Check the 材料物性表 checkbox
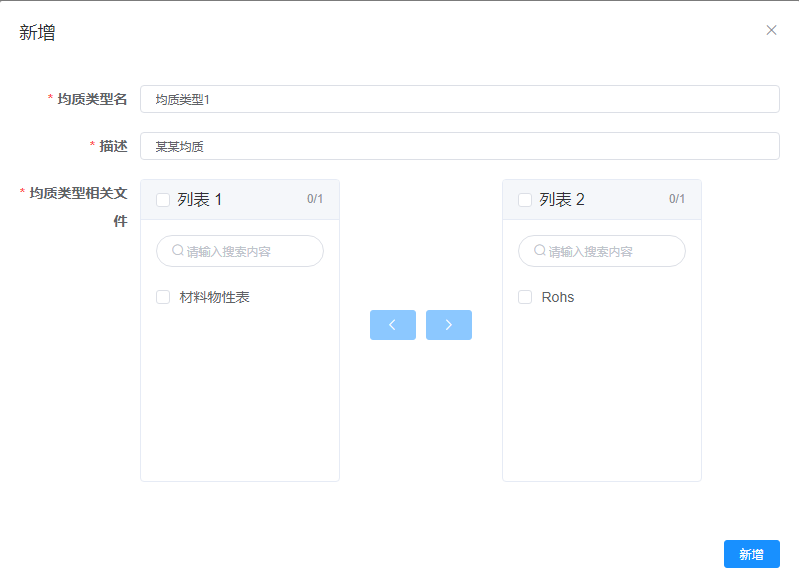Screen dimensions: 799x578 163,297
